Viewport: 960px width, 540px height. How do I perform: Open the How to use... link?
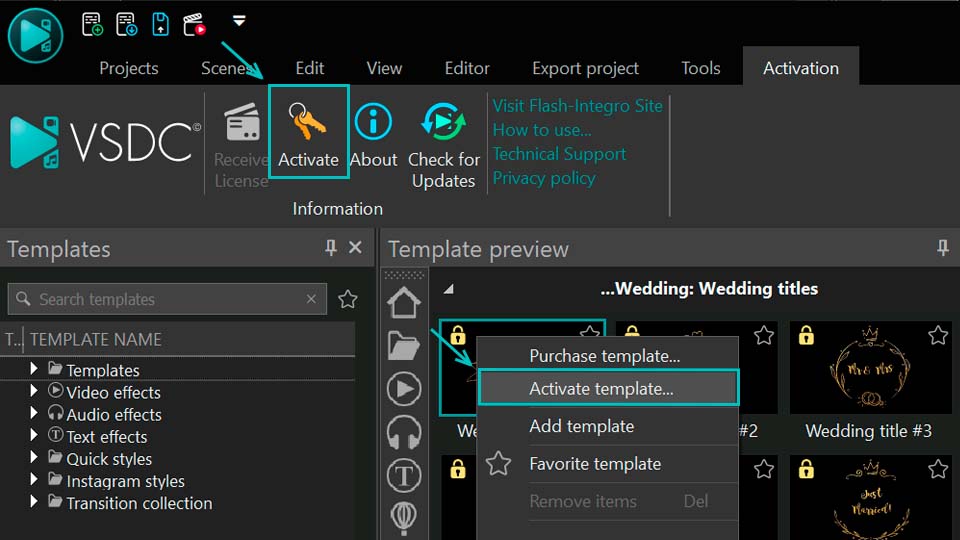(x=542, y=130)
